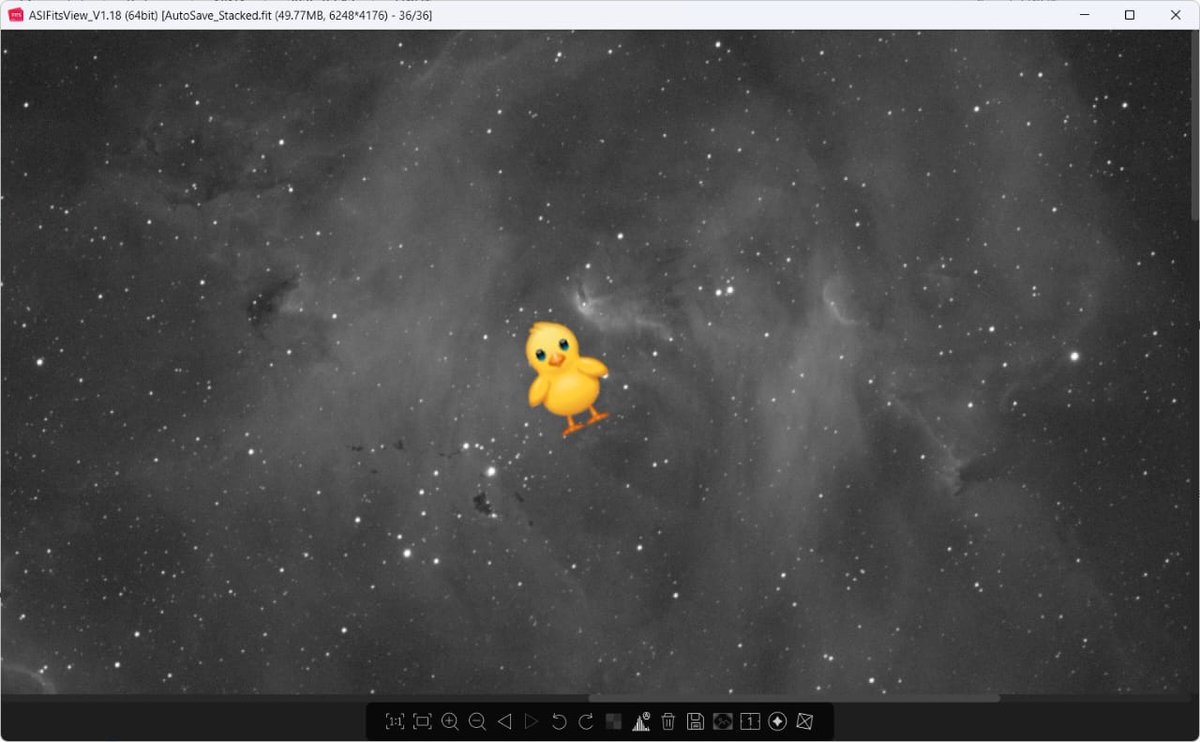The width and height of the screenshot is (1200, 742).
Task: Click the ASIFitsView app icon in title bar
Action: pyautogui.click(x=16, y=15)
